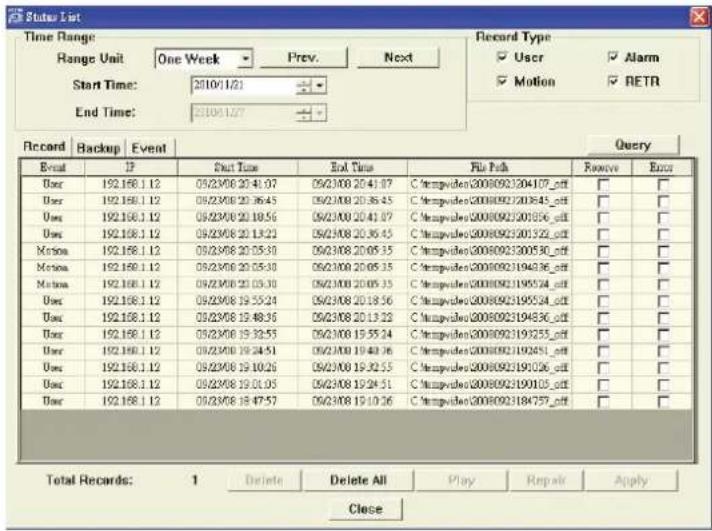The height and width of the screenshot is (531, 712).
Task: Click the Status List title bar icon
Action: pyautogui.click(x=15, y=17)
